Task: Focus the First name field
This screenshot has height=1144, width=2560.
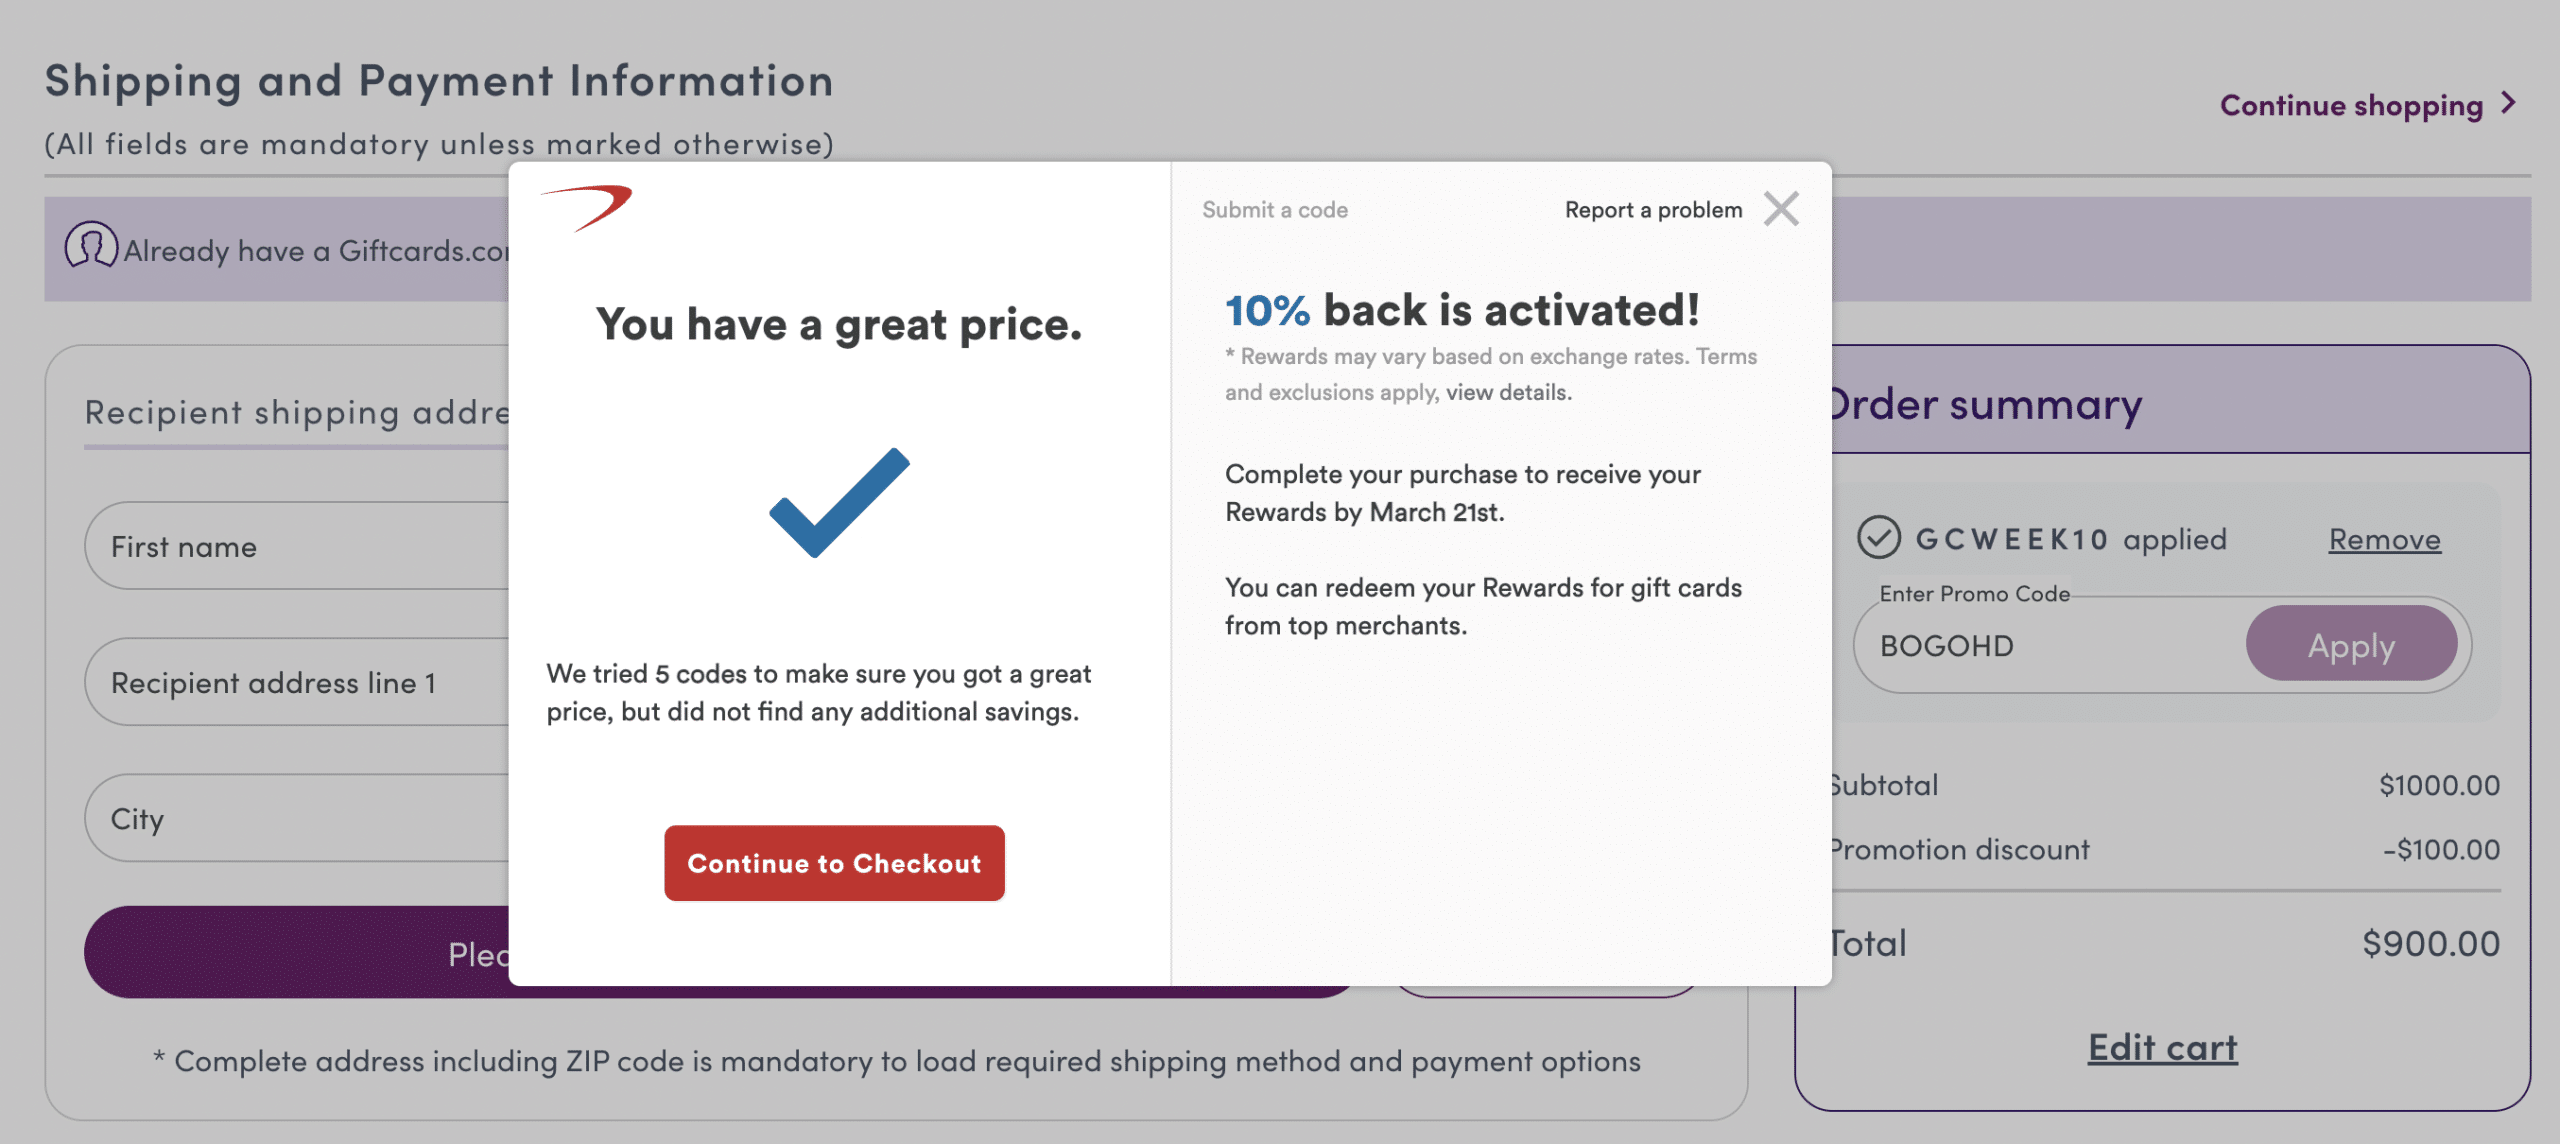Action: [300, 547]
